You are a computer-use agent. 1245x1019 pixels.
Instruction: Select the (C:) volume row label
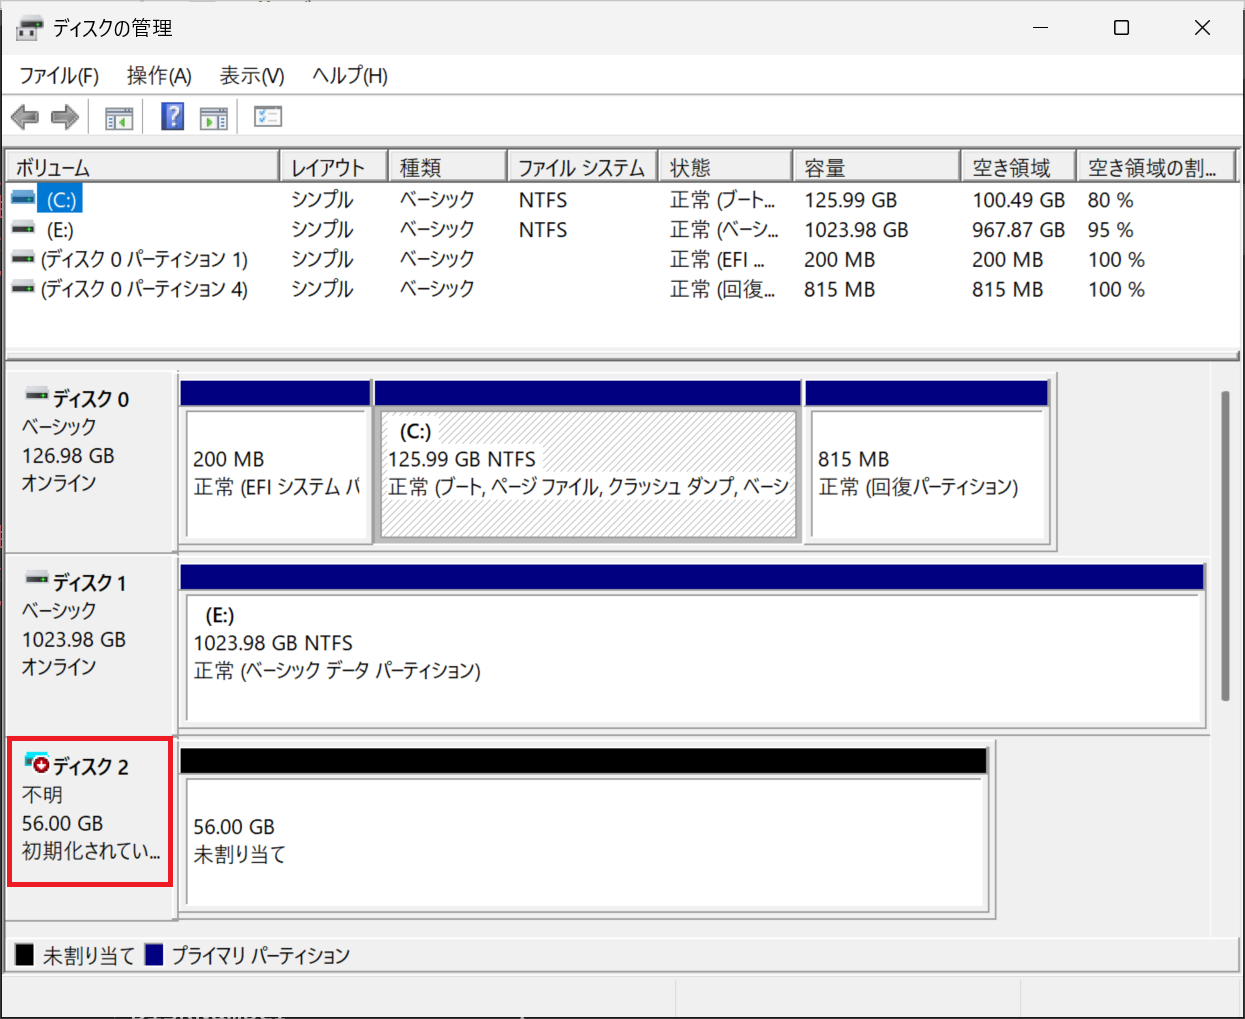tap(61, 200)
